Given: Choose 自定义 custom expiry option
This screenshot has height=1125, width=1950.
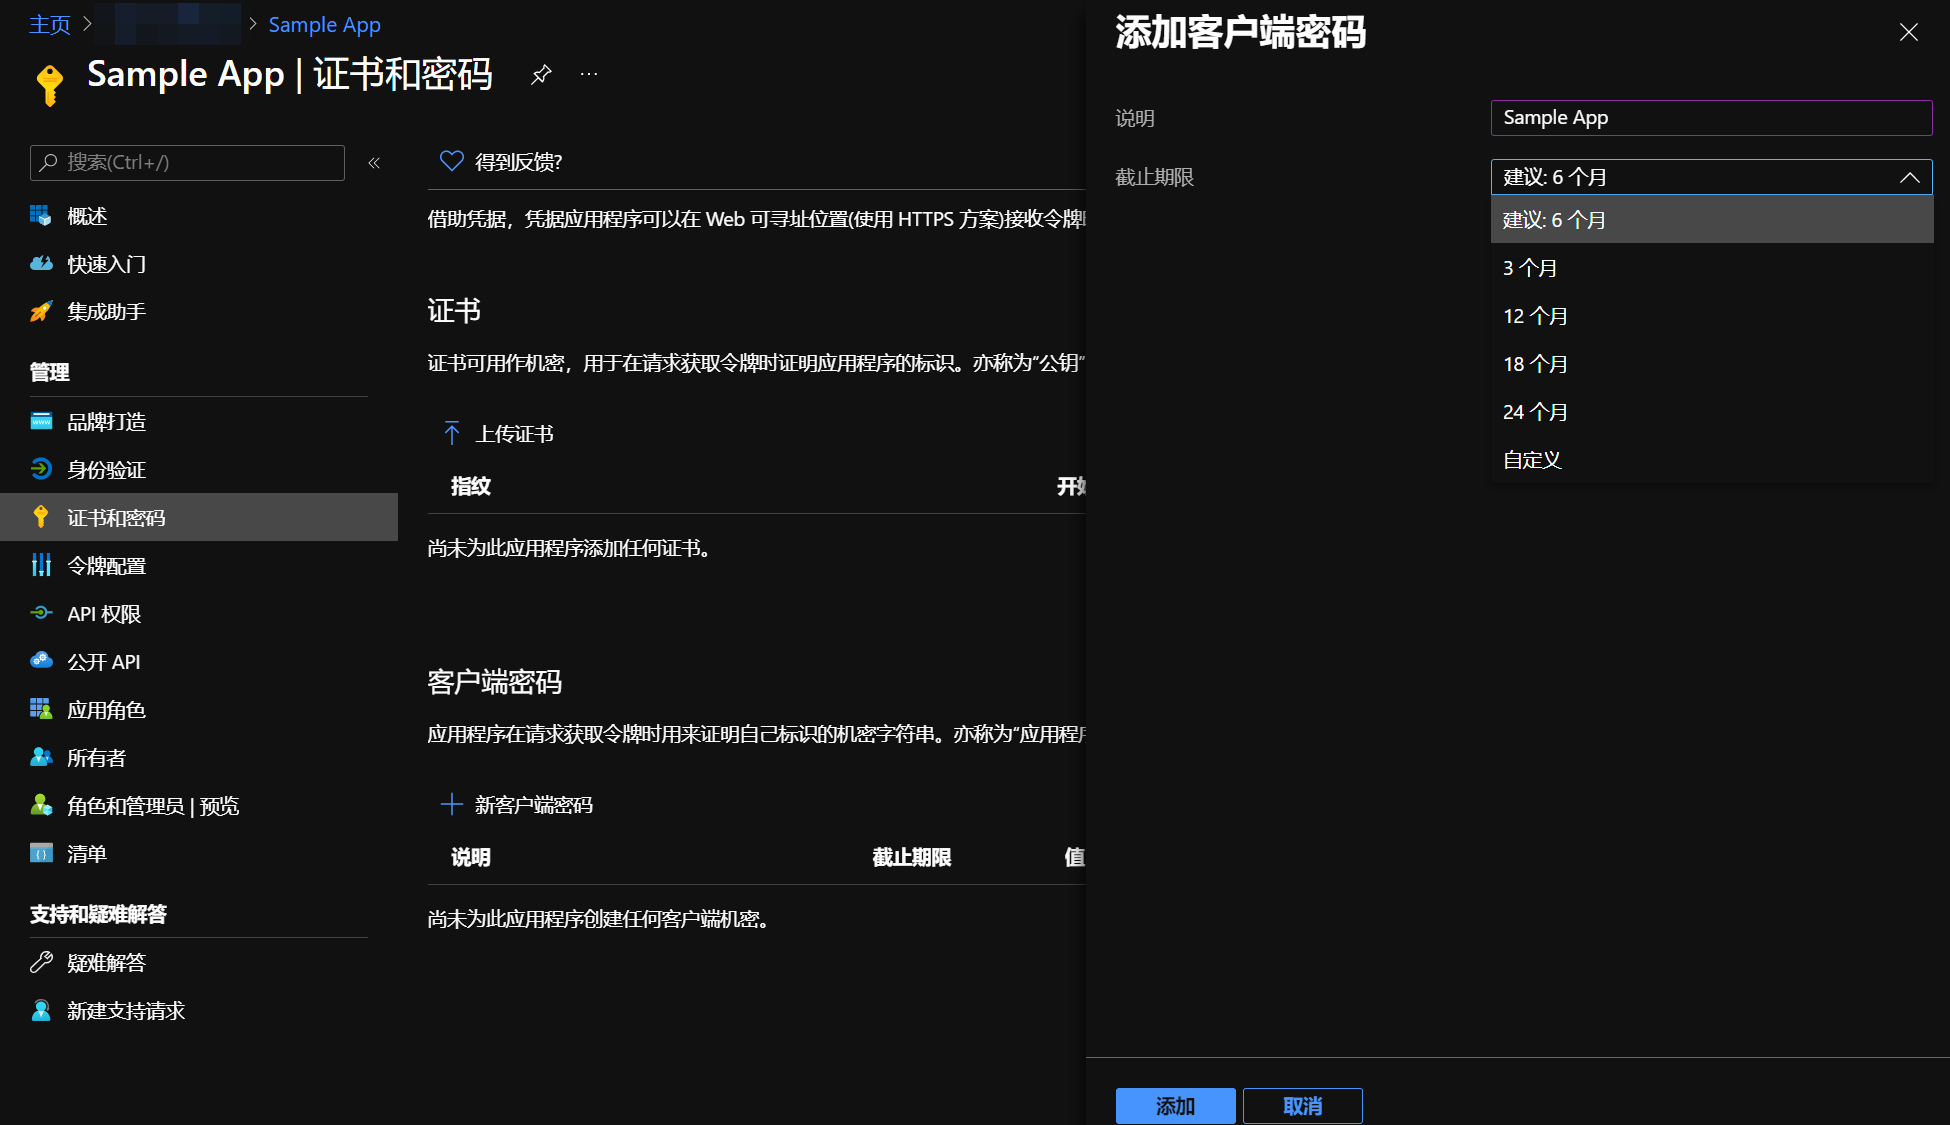Looking at the screenshot, I should (x=1532, y=460).
